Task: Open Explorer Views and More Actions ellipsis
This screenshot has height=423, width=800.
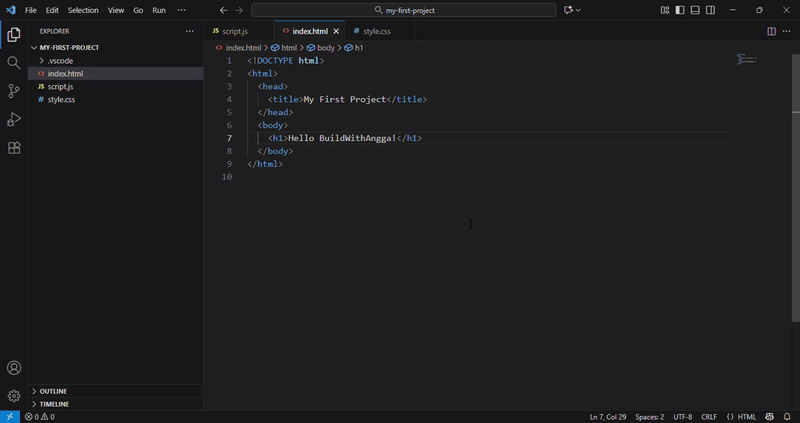Action: 190,31
